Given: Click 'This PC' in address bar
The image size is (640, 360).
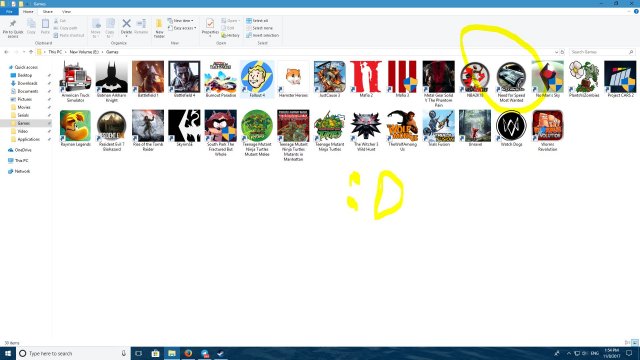Looking at the screenshot, I should [x=55, y=52].
